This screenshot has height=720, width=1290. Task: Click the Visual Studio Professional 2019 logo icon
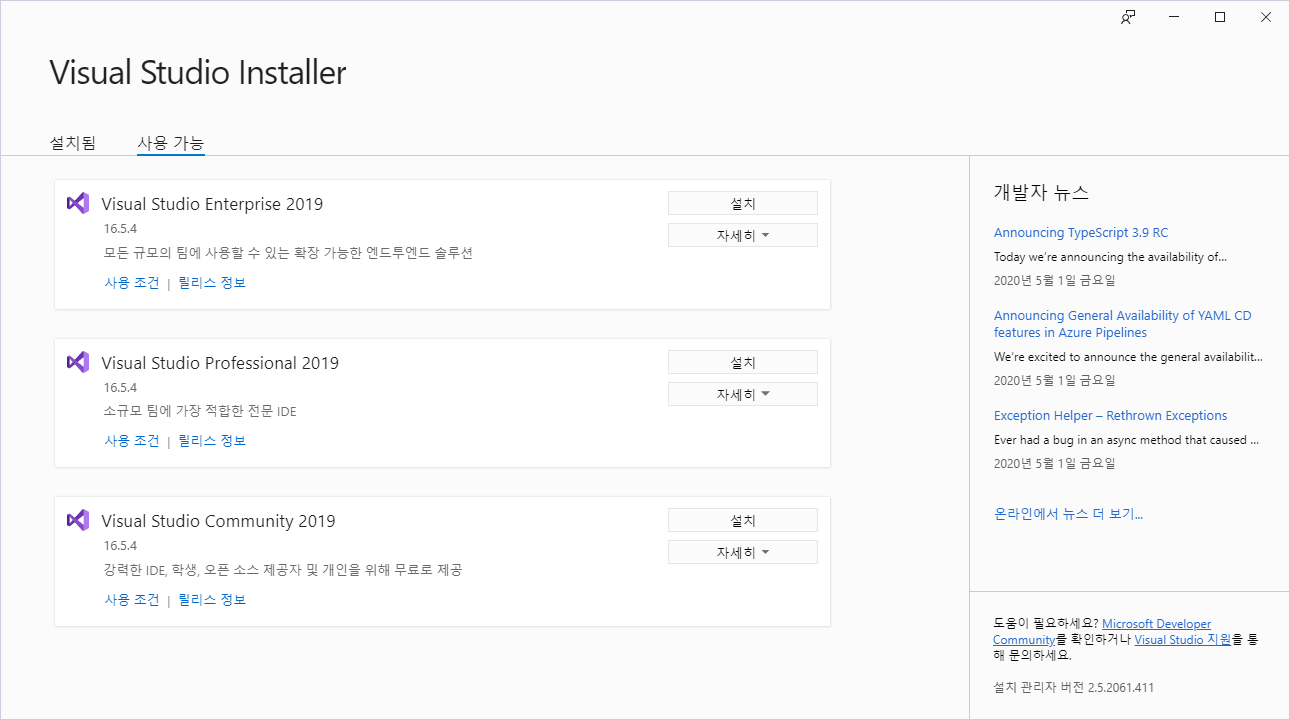[x=78, y=362]
